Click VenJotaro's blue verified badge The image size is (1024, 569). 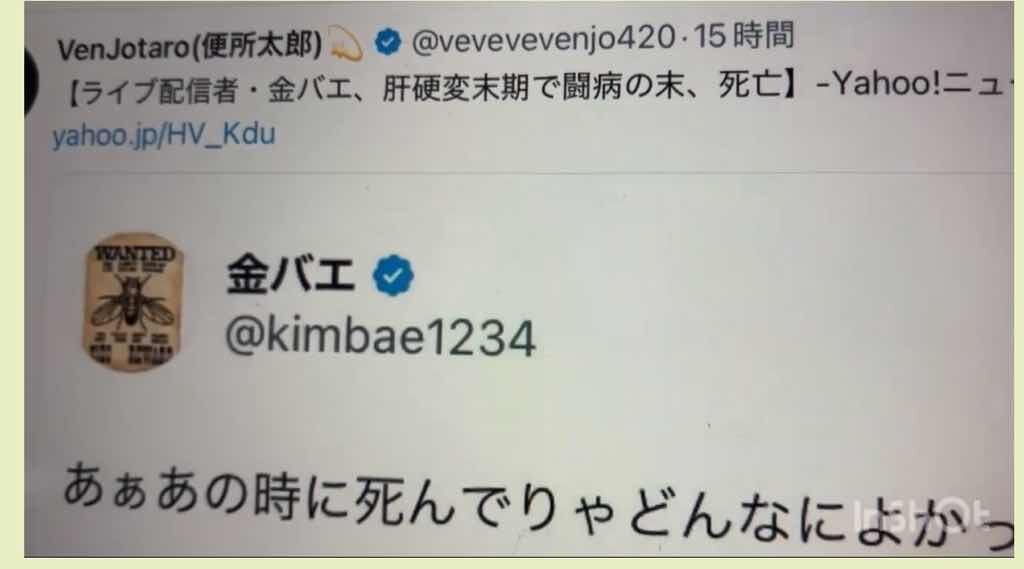[387, 42]
